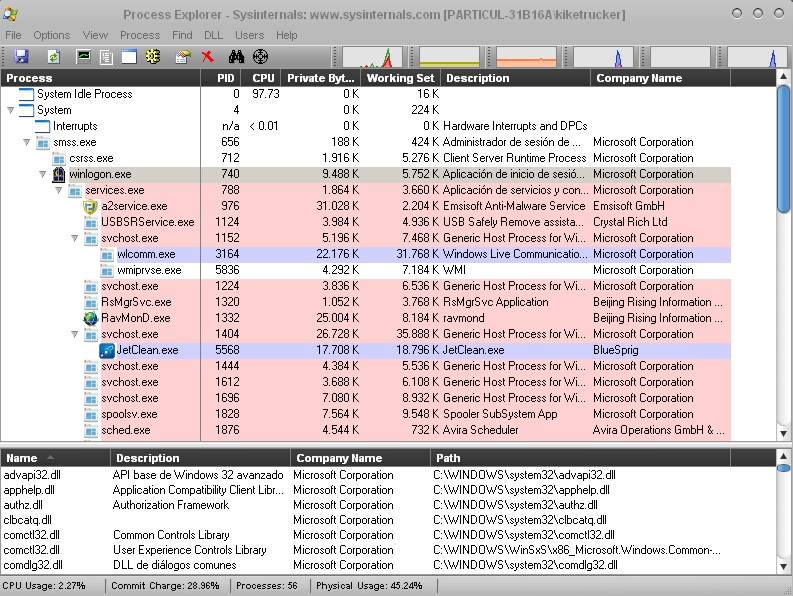
Task: Click the process list scroll down arrow
Action: pos(783,433)
